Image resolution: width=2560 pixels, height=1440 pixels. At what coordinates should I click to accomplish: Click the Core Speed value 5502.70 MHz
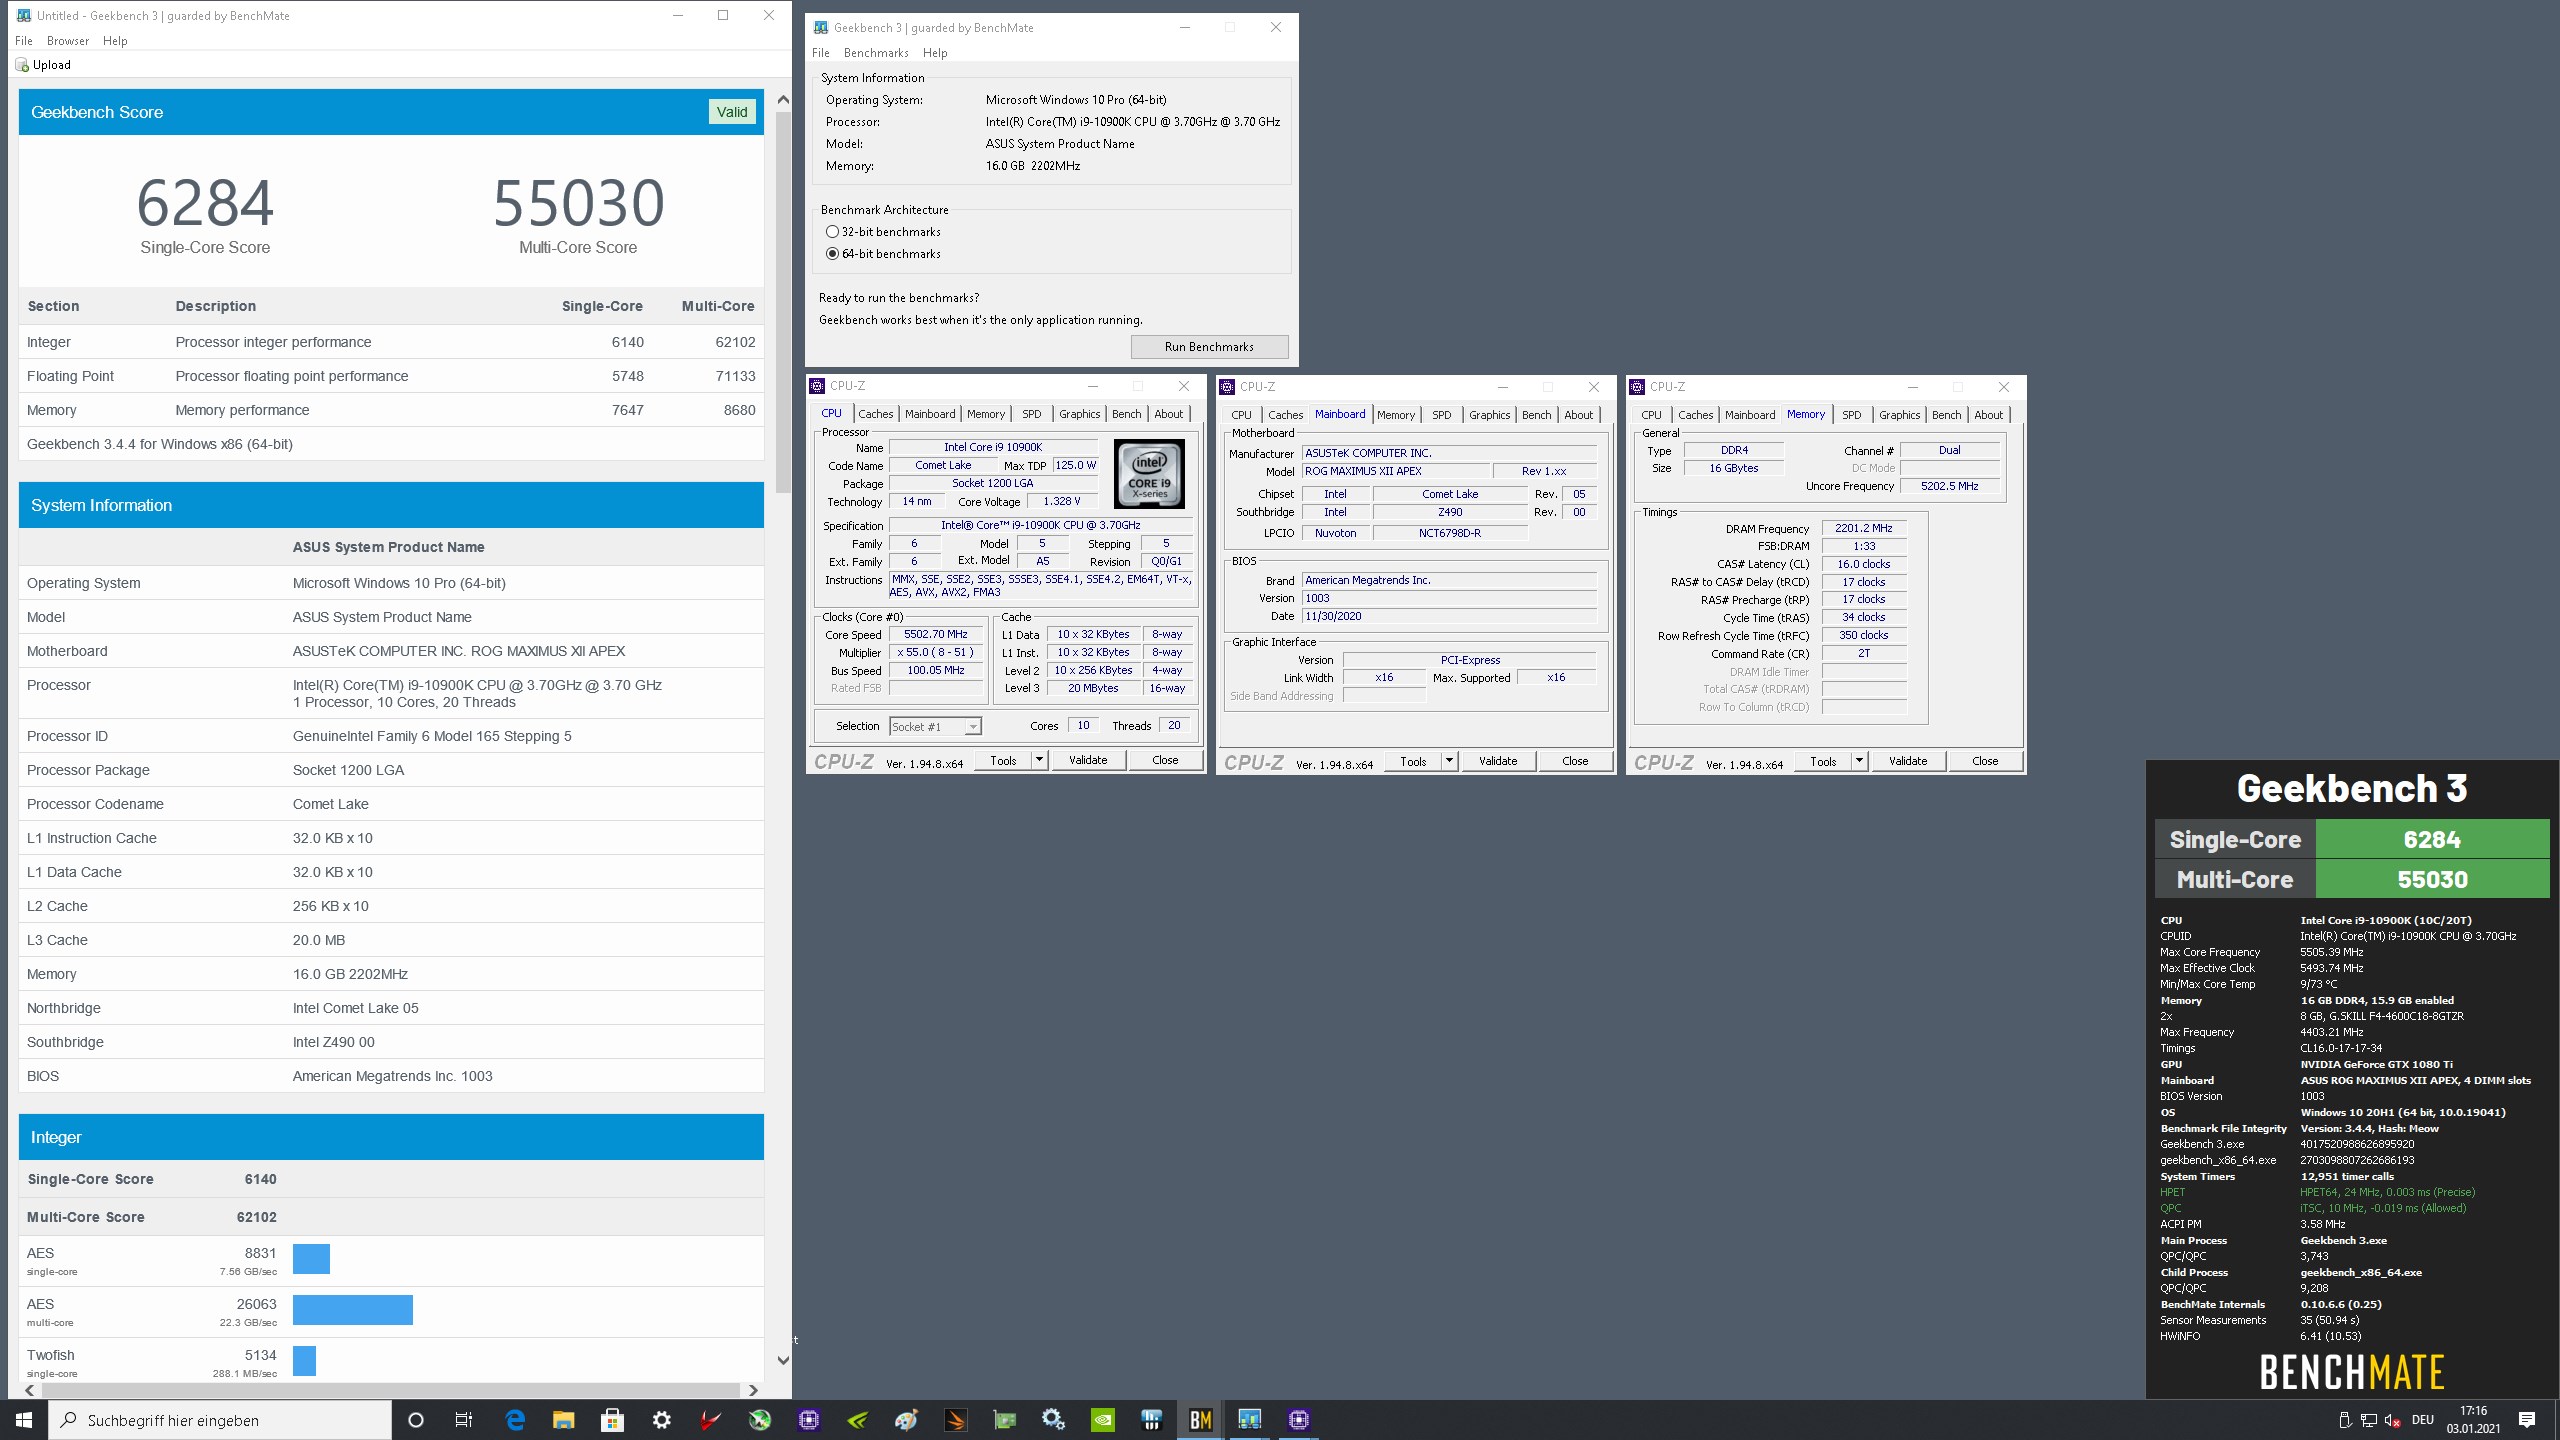[935, 635]
